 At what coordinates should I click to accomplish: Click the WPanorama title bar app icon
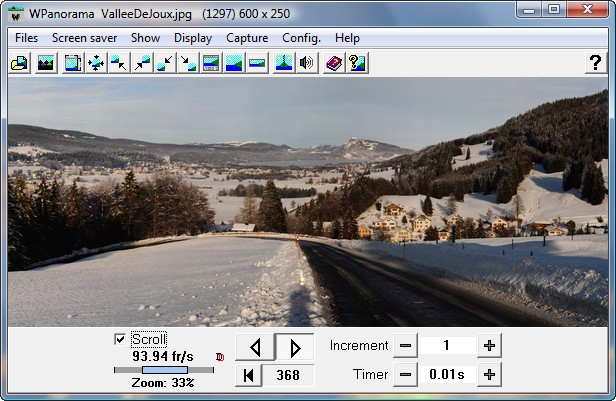16,14
